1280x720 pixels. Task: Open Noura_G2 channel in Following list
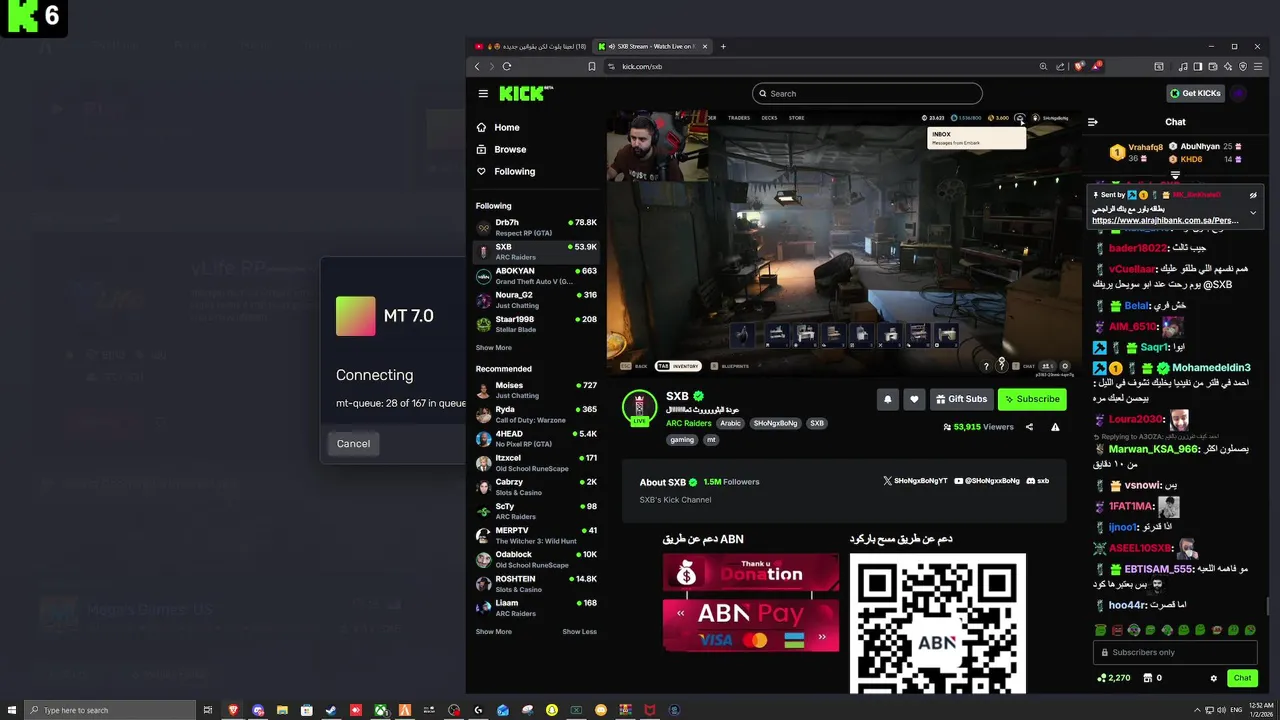point(536,300)
